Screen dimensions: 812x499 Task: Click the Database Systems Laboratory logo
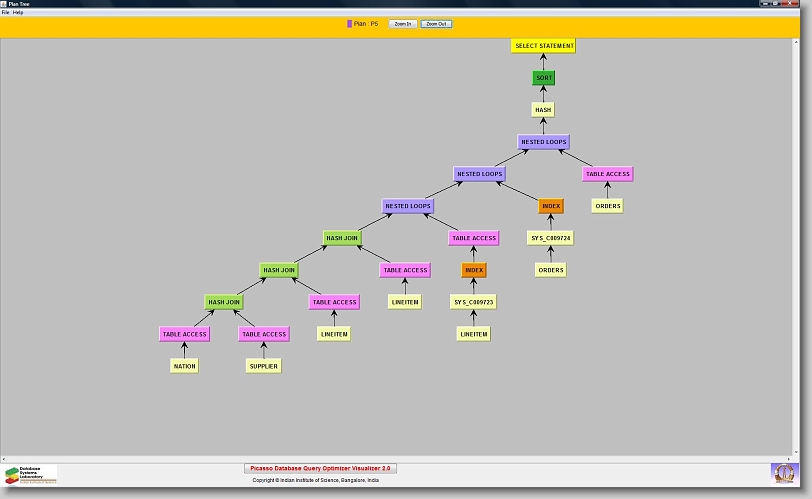(31, 474)
